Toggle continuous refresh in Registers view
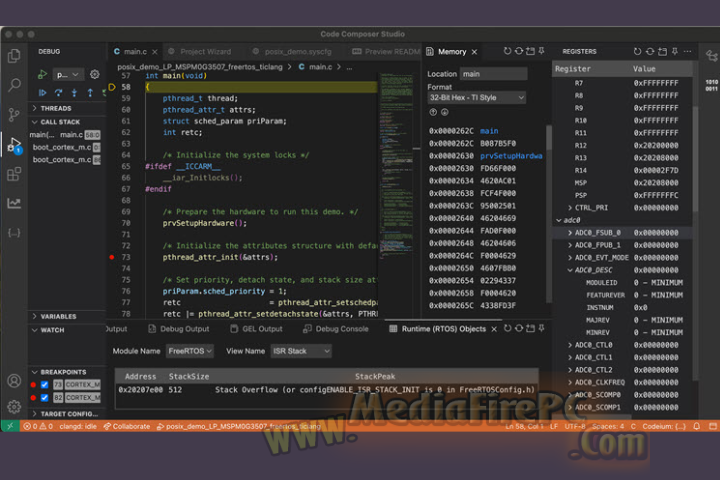720x480 pixels. [x=650, y=51]
